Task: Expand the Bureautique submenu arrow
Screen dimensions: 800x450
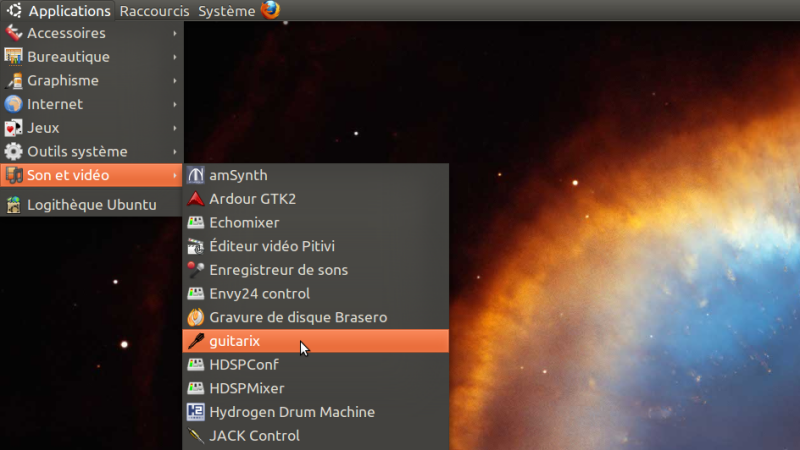Action: point(175,57)
